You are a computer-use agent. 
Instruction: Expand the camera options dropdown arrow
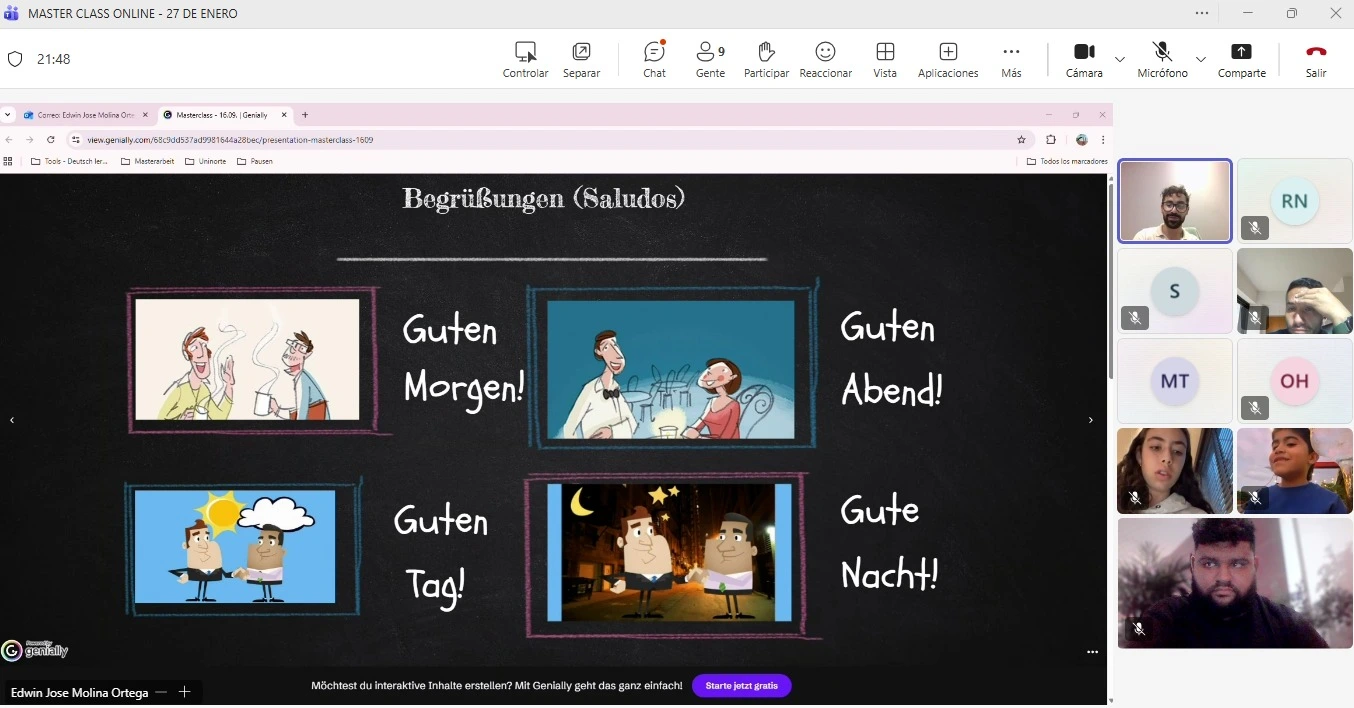(x=1120, y=59)
